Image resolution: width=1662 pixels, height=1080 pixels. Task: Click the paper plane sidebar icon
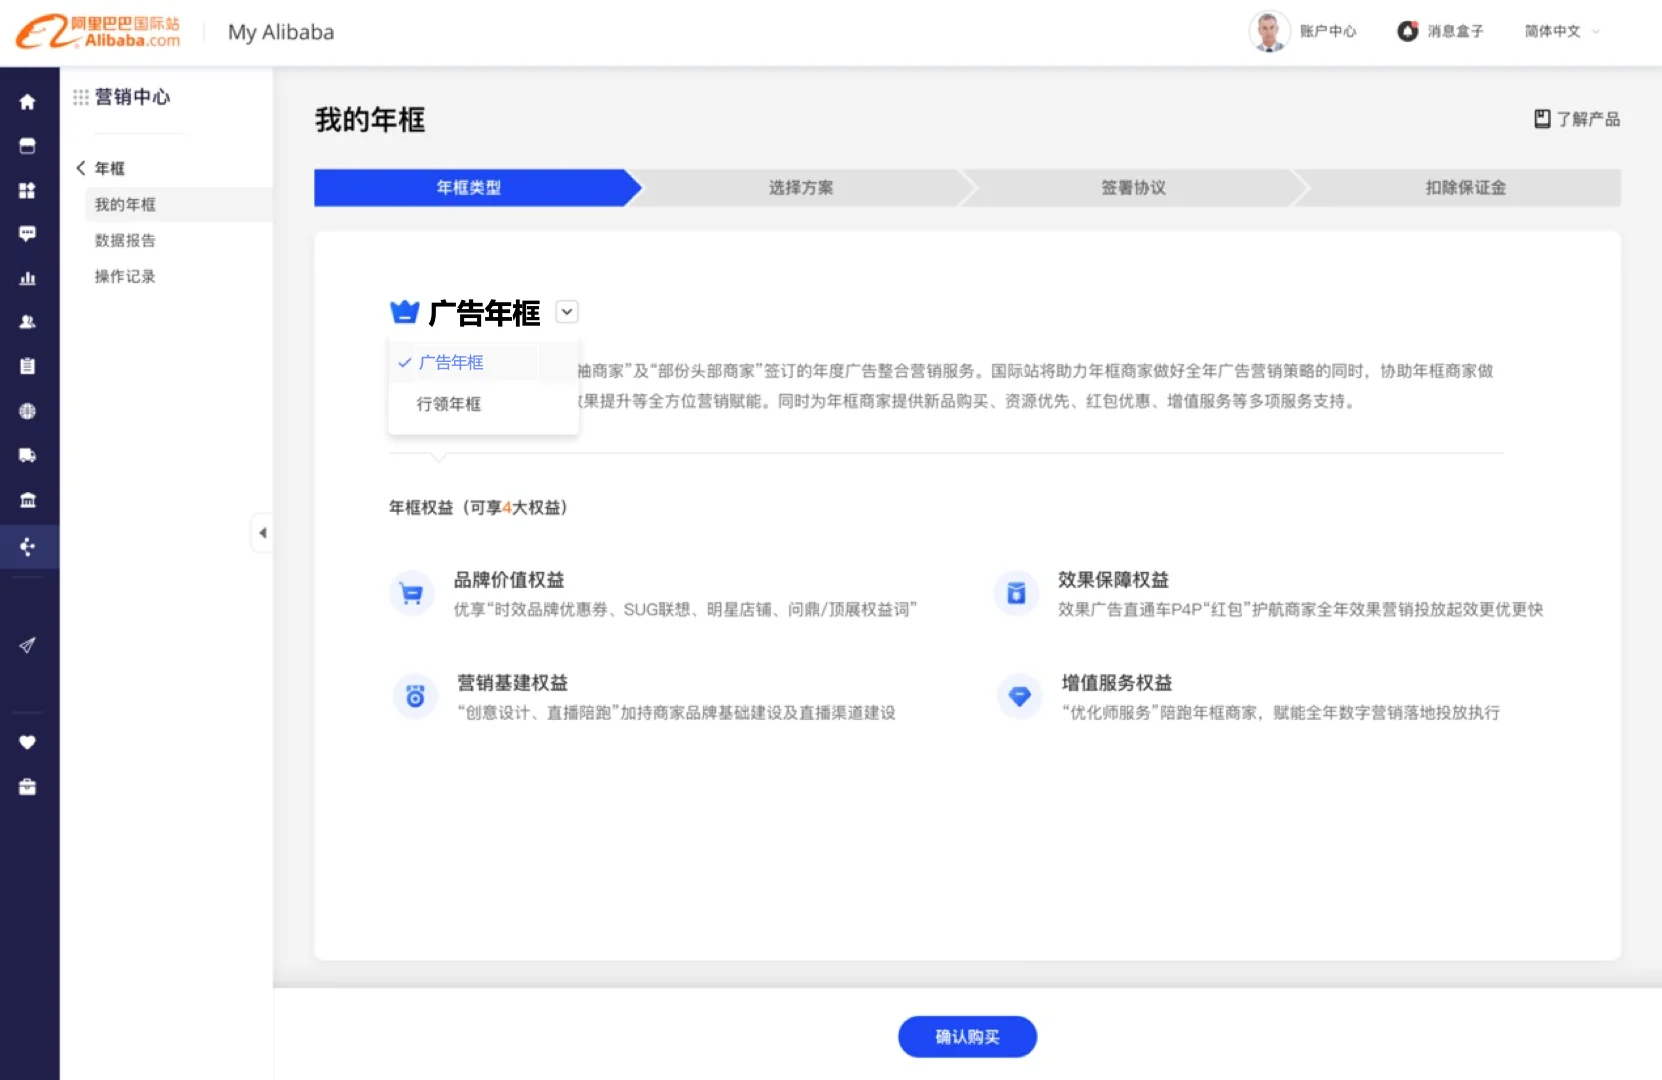(x=27, y=645)
